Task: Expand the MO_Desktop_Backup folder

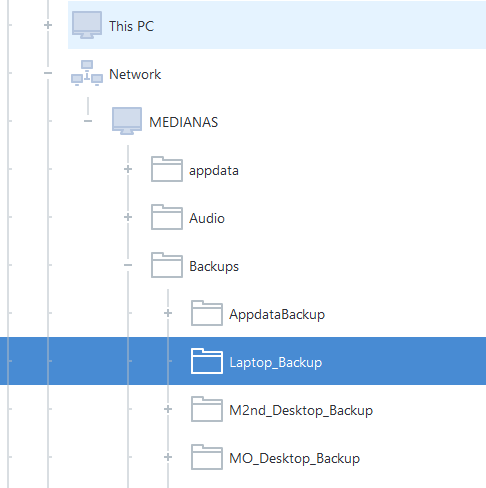Action: (x=168, y=457)
